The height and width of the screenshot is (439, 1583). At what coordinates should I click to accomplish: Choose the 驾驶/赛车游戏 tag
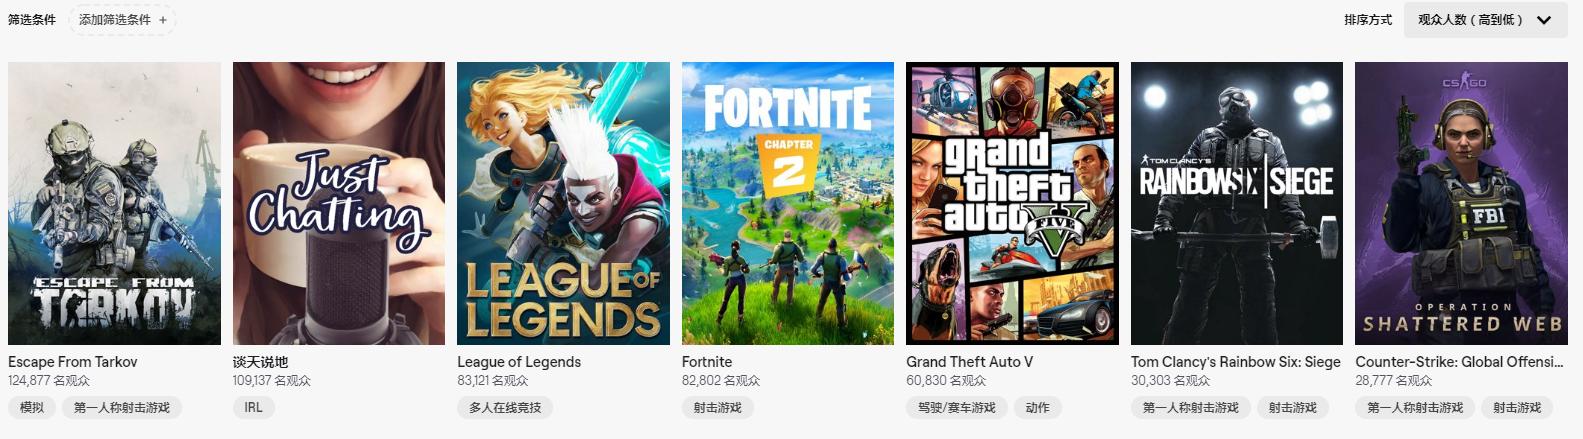point(957,408)
